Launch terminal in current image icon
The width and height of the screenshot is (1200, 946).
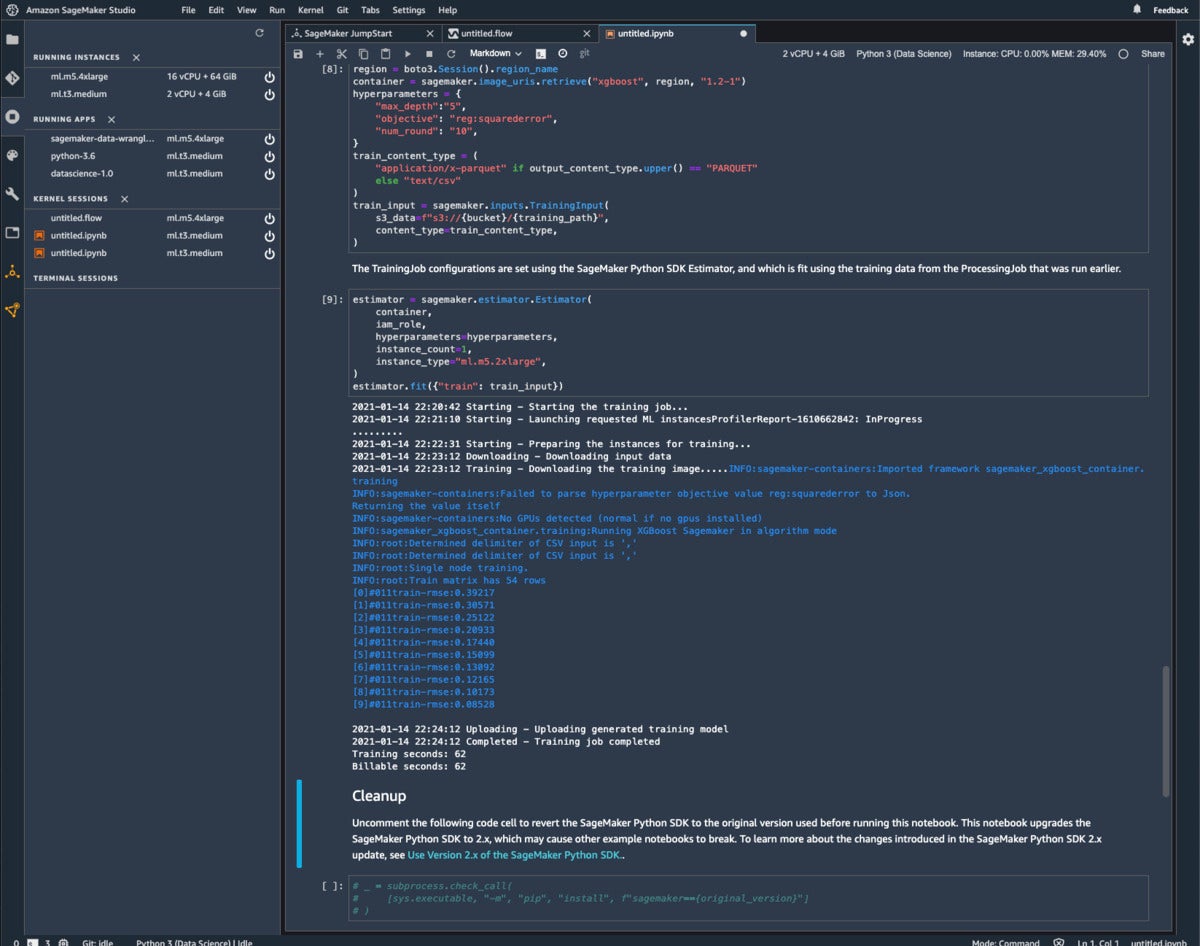pyautogui.click(x=541, y=53)
